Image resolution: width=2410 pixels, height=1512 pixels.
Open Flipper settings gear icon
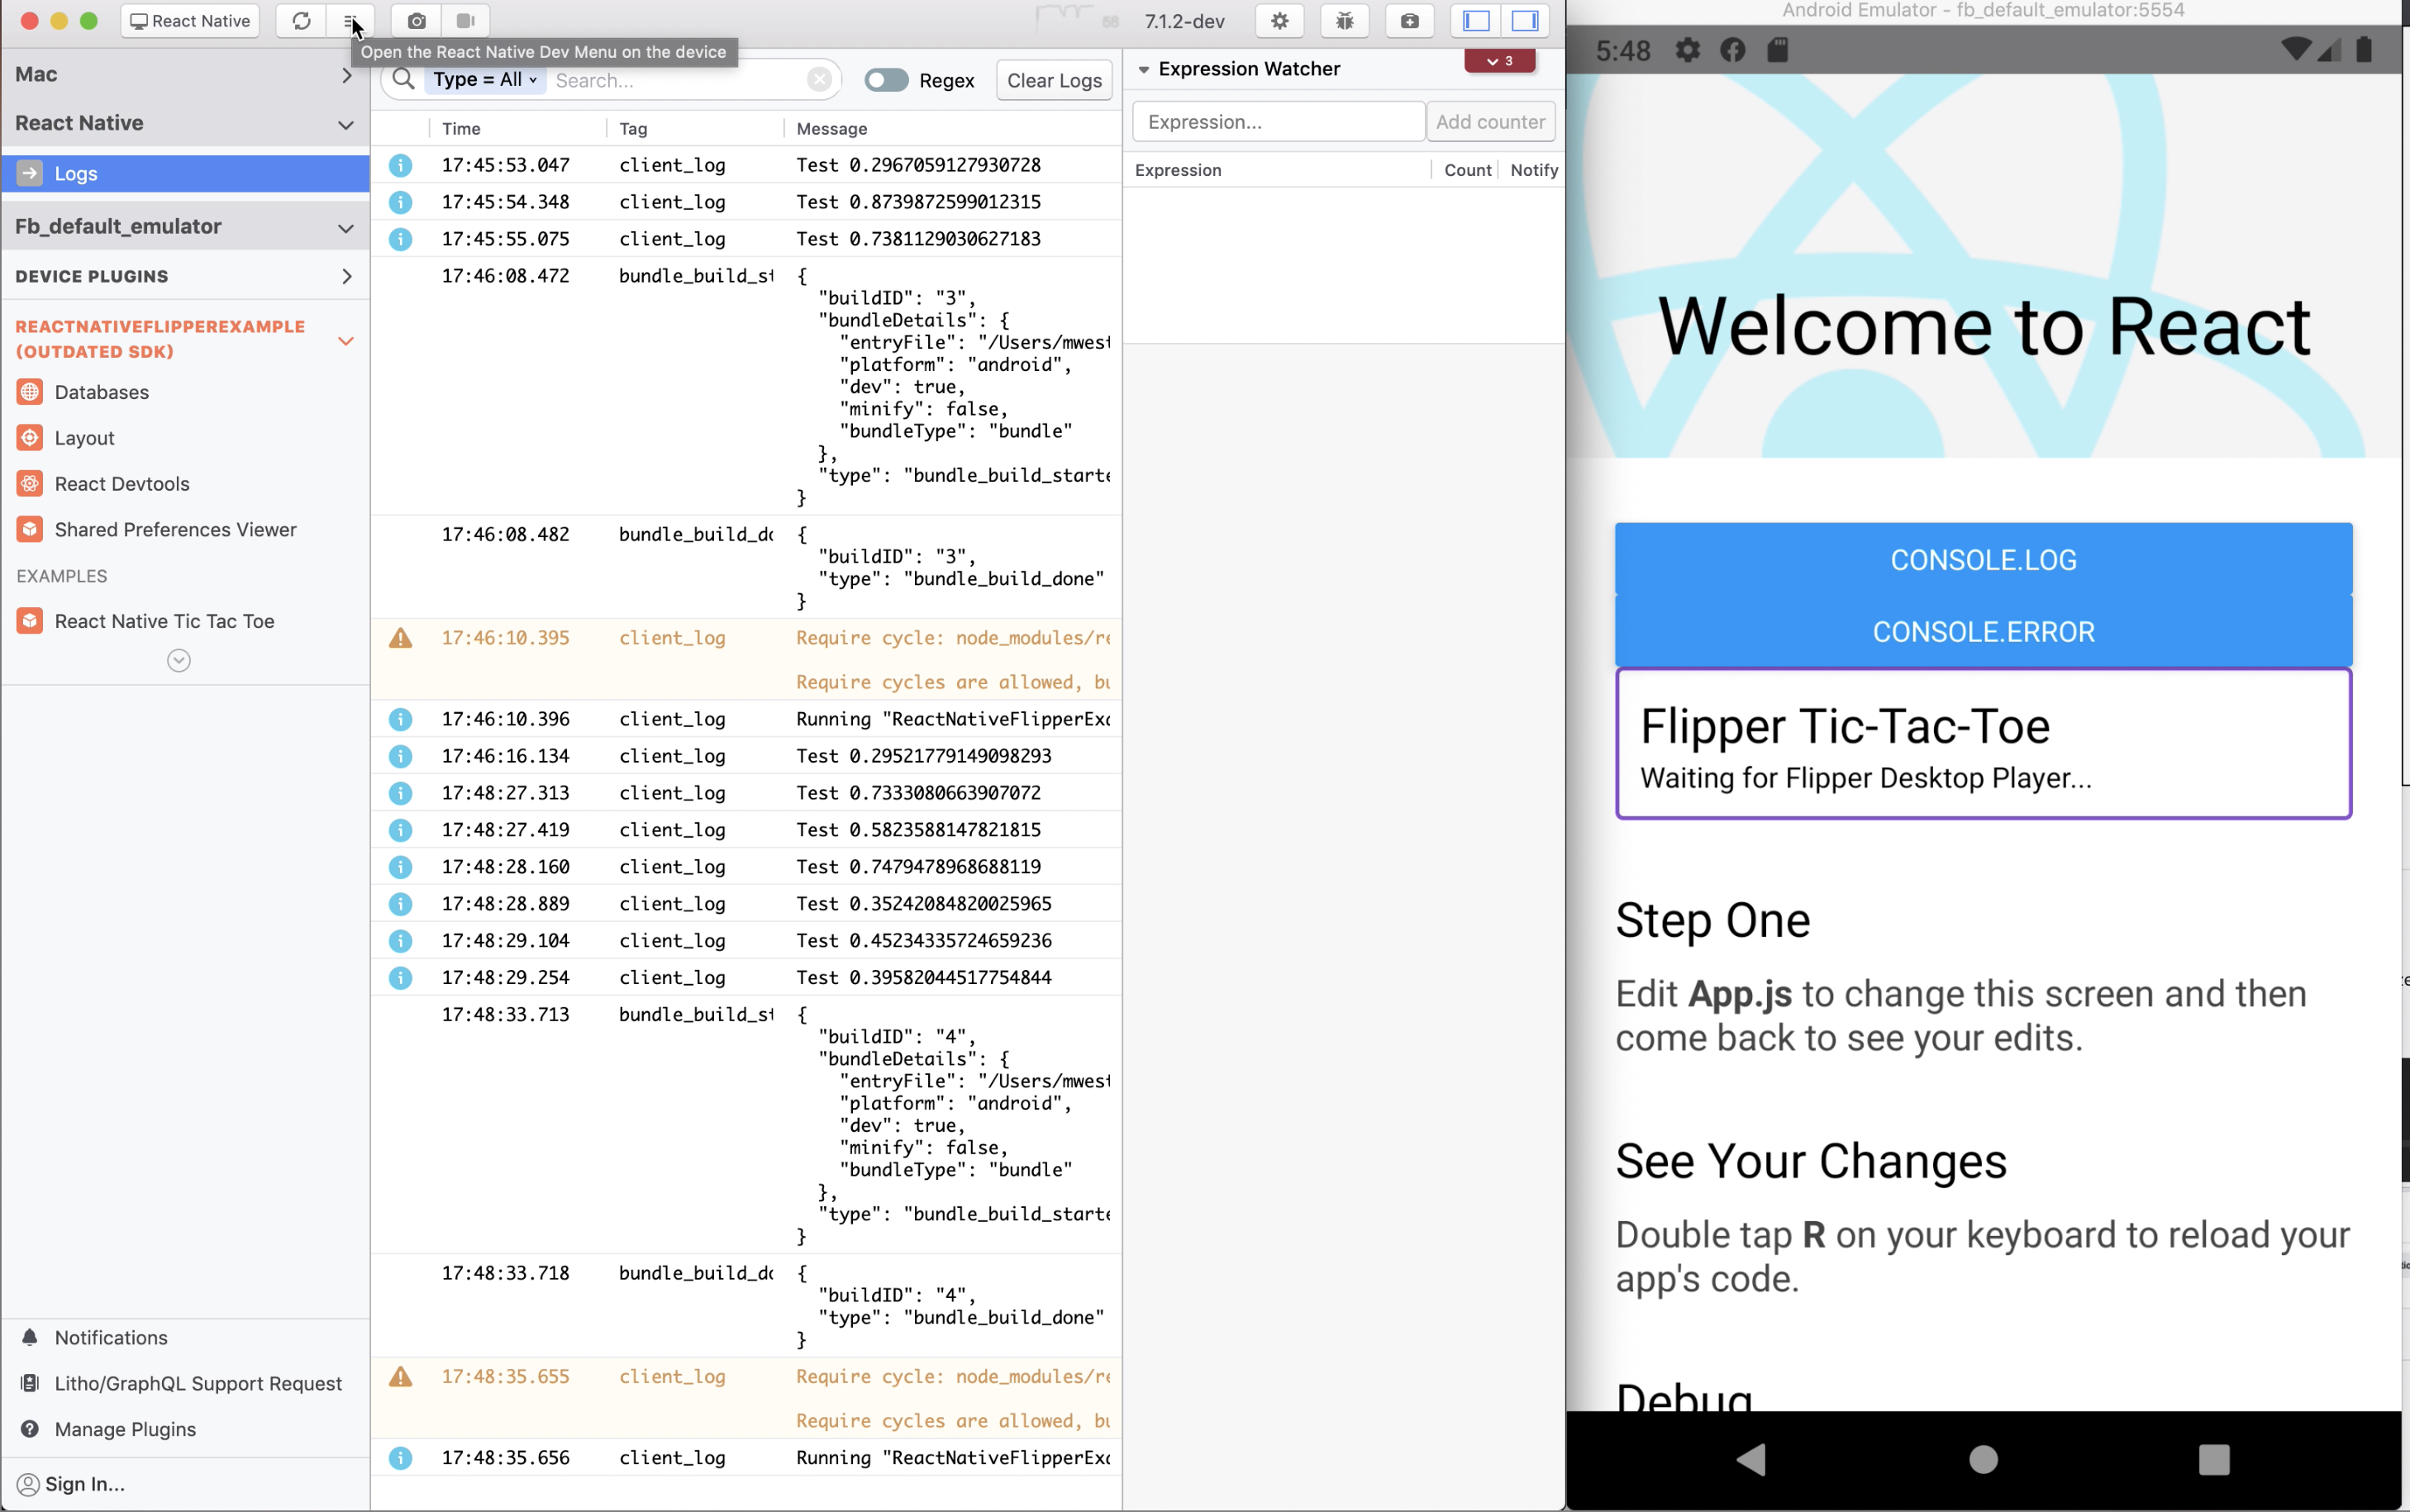pyautogui.click(x=1279, y=21)
